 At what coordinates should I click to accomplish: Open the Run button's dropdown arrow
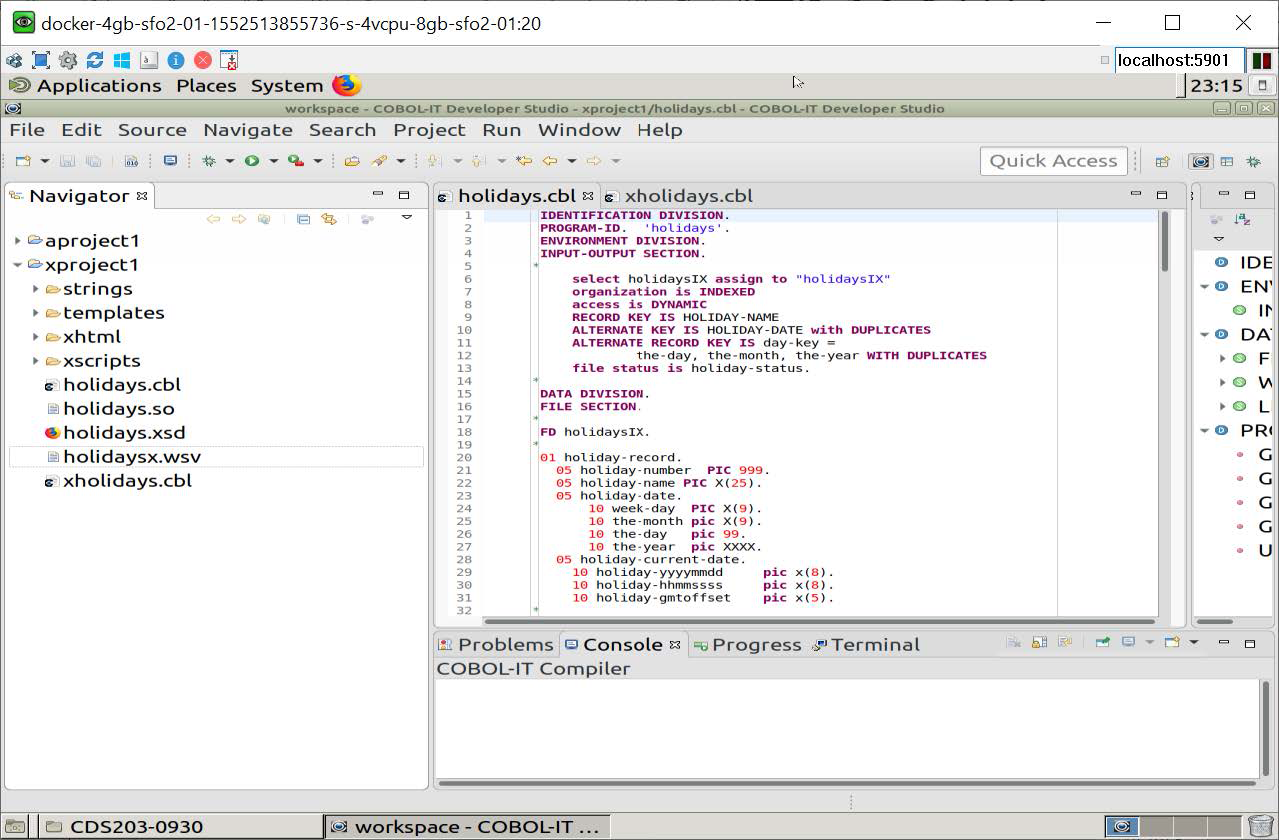[271, 160]
